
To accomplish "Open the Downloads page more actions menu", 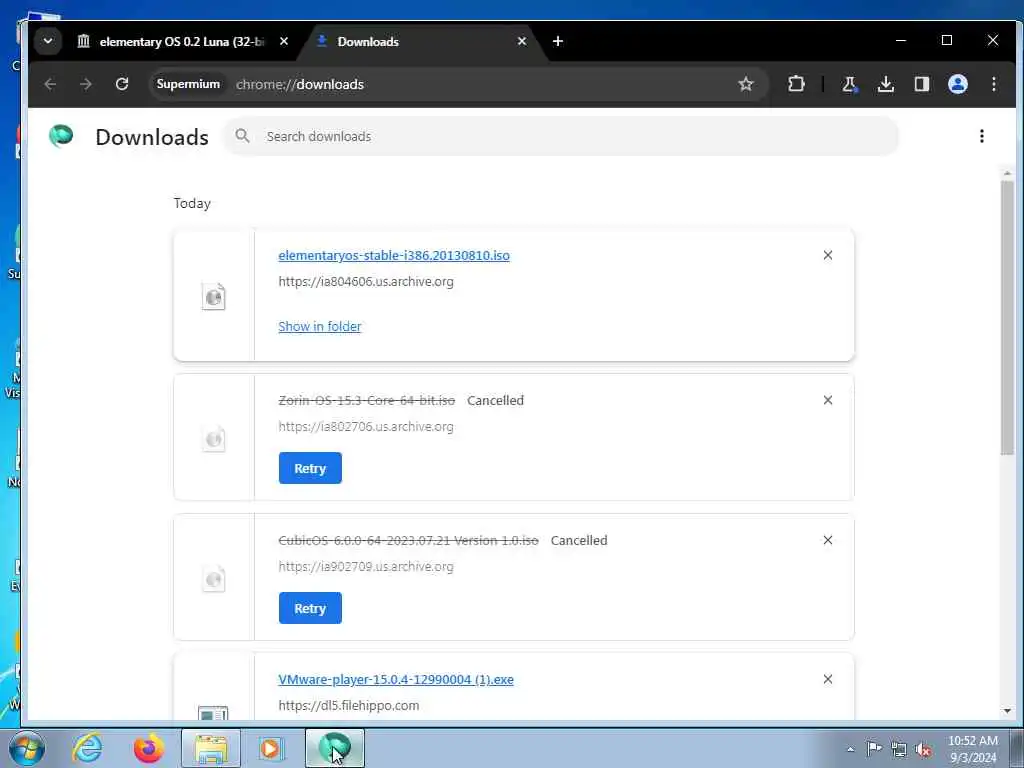I will click(x=982, y=136).
